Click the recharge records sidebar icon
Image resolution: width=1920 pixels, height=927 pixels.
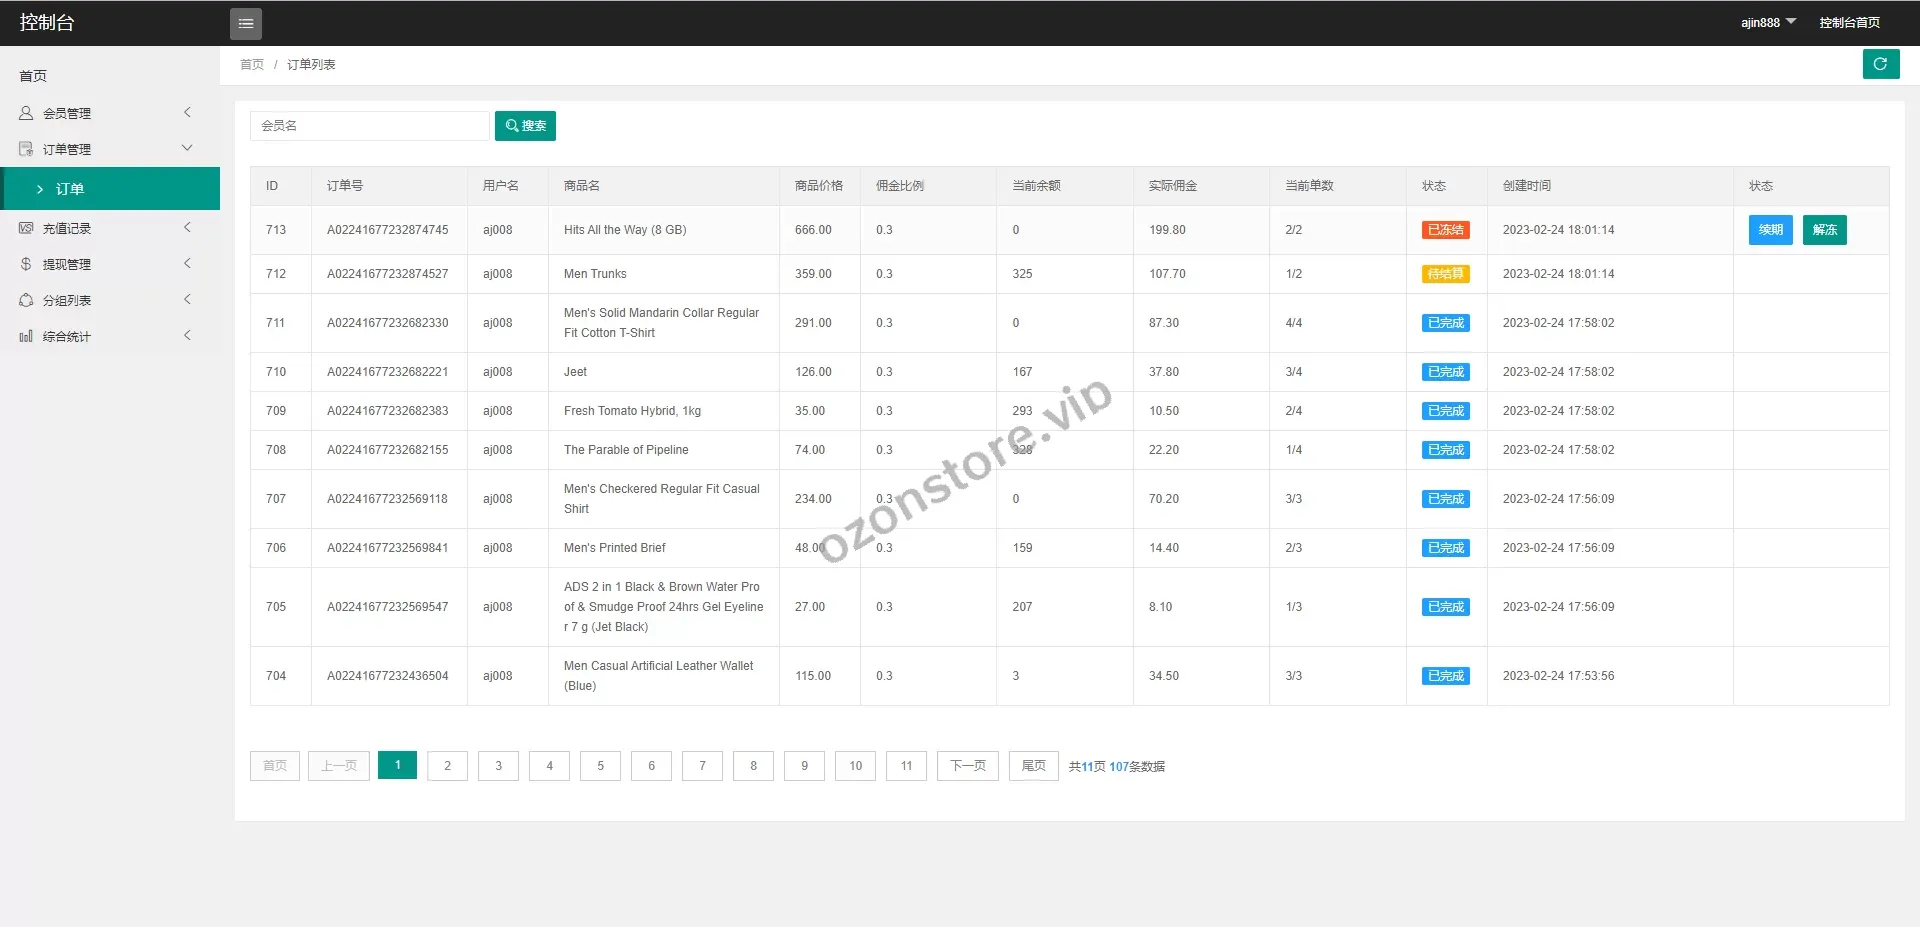click(26, 228)
